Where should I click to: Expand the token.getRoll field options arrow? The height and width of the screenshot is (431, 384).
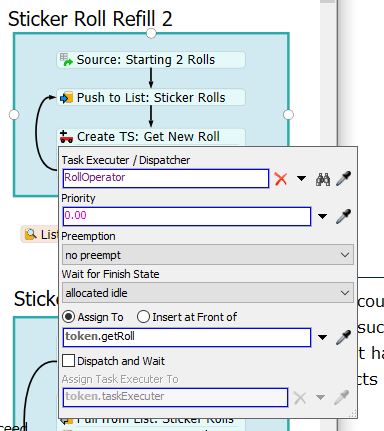(x=322, y=337)
